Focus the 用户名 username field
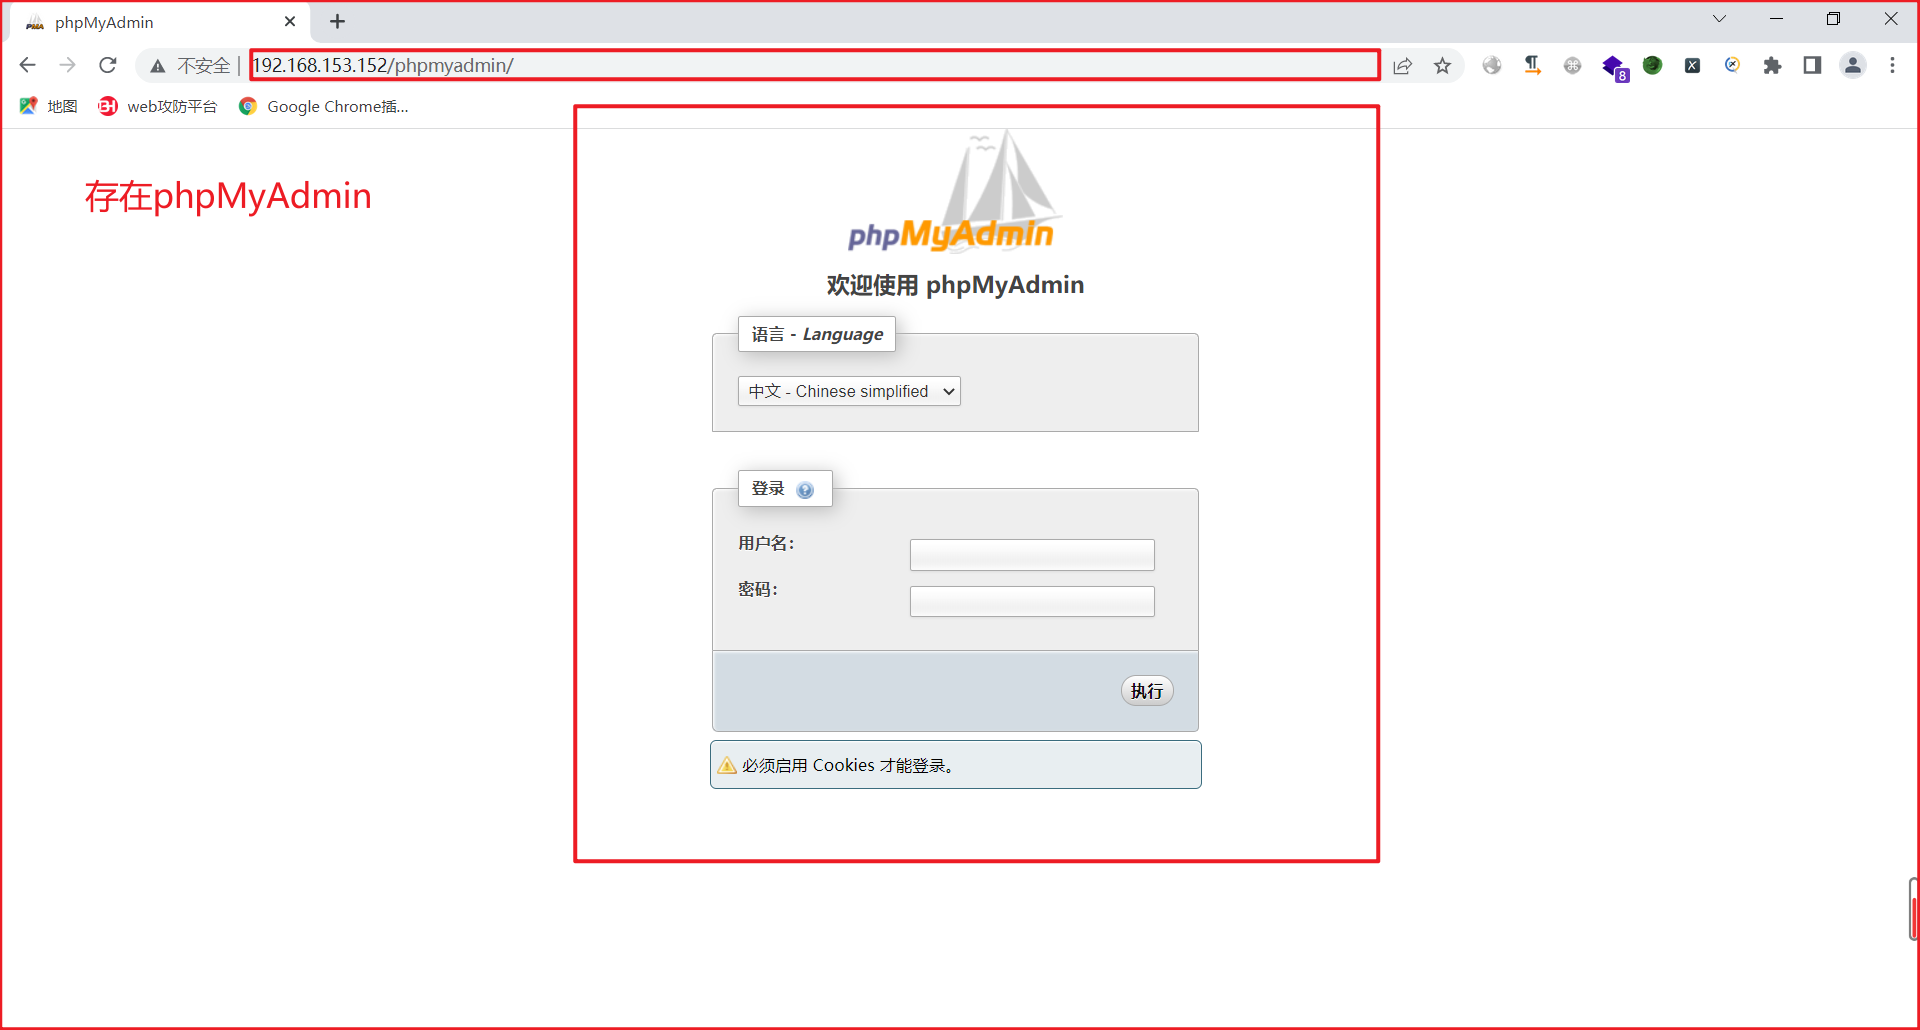Image resolution: width=1920 pixels, height=1030 pixels. tap(1032, 555)
